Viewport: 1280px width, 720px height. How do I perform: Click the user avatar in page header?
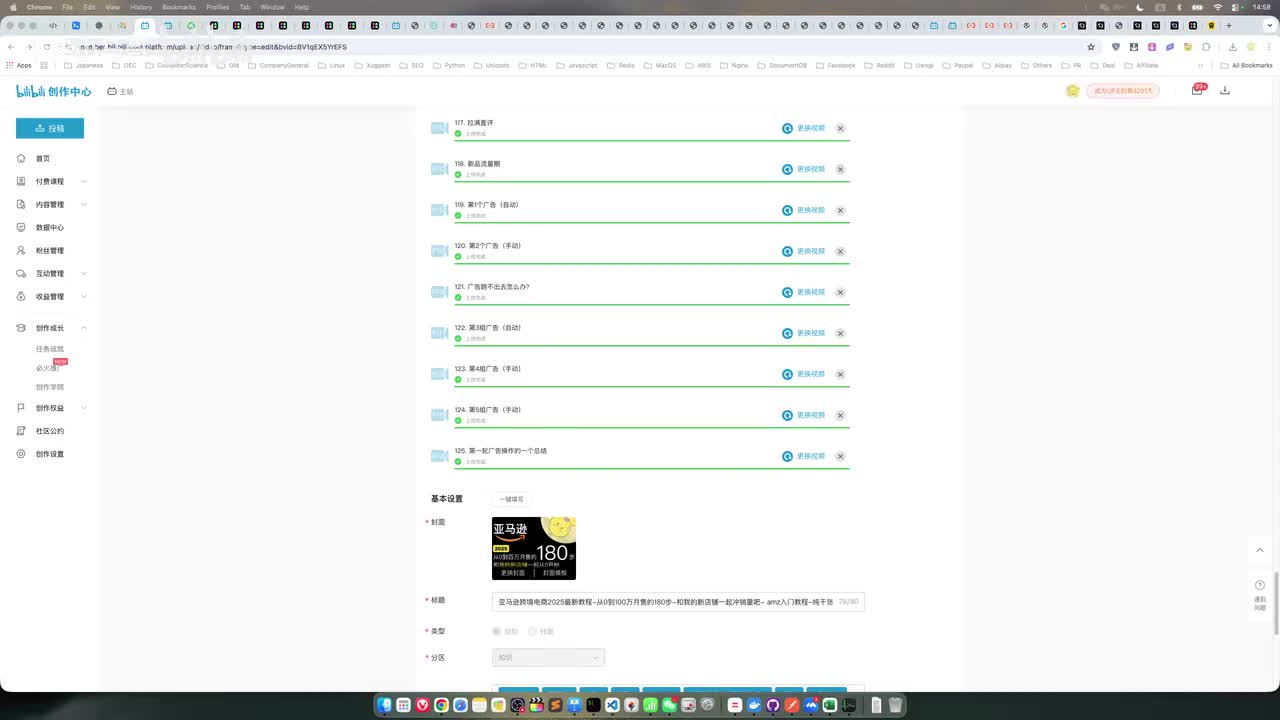(x=1073, y=91)
